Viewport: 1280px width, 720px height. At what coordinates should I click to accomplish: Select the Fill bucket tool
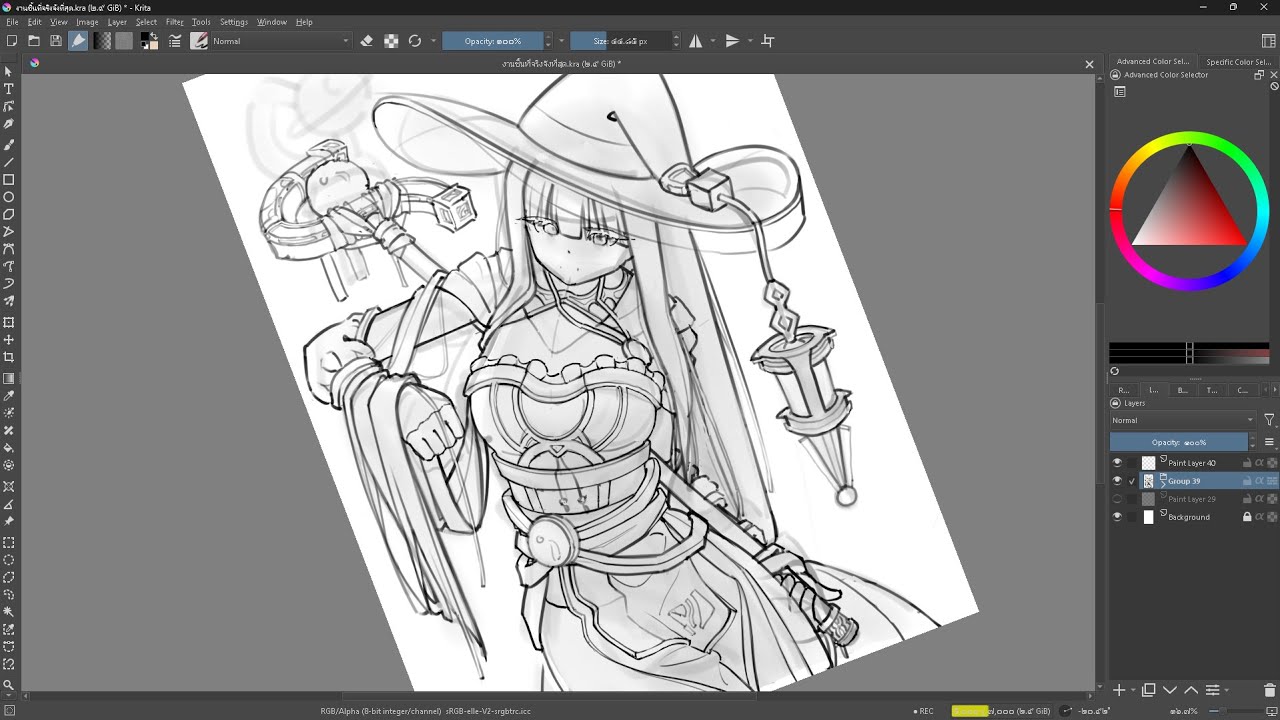tap(9, 448)
